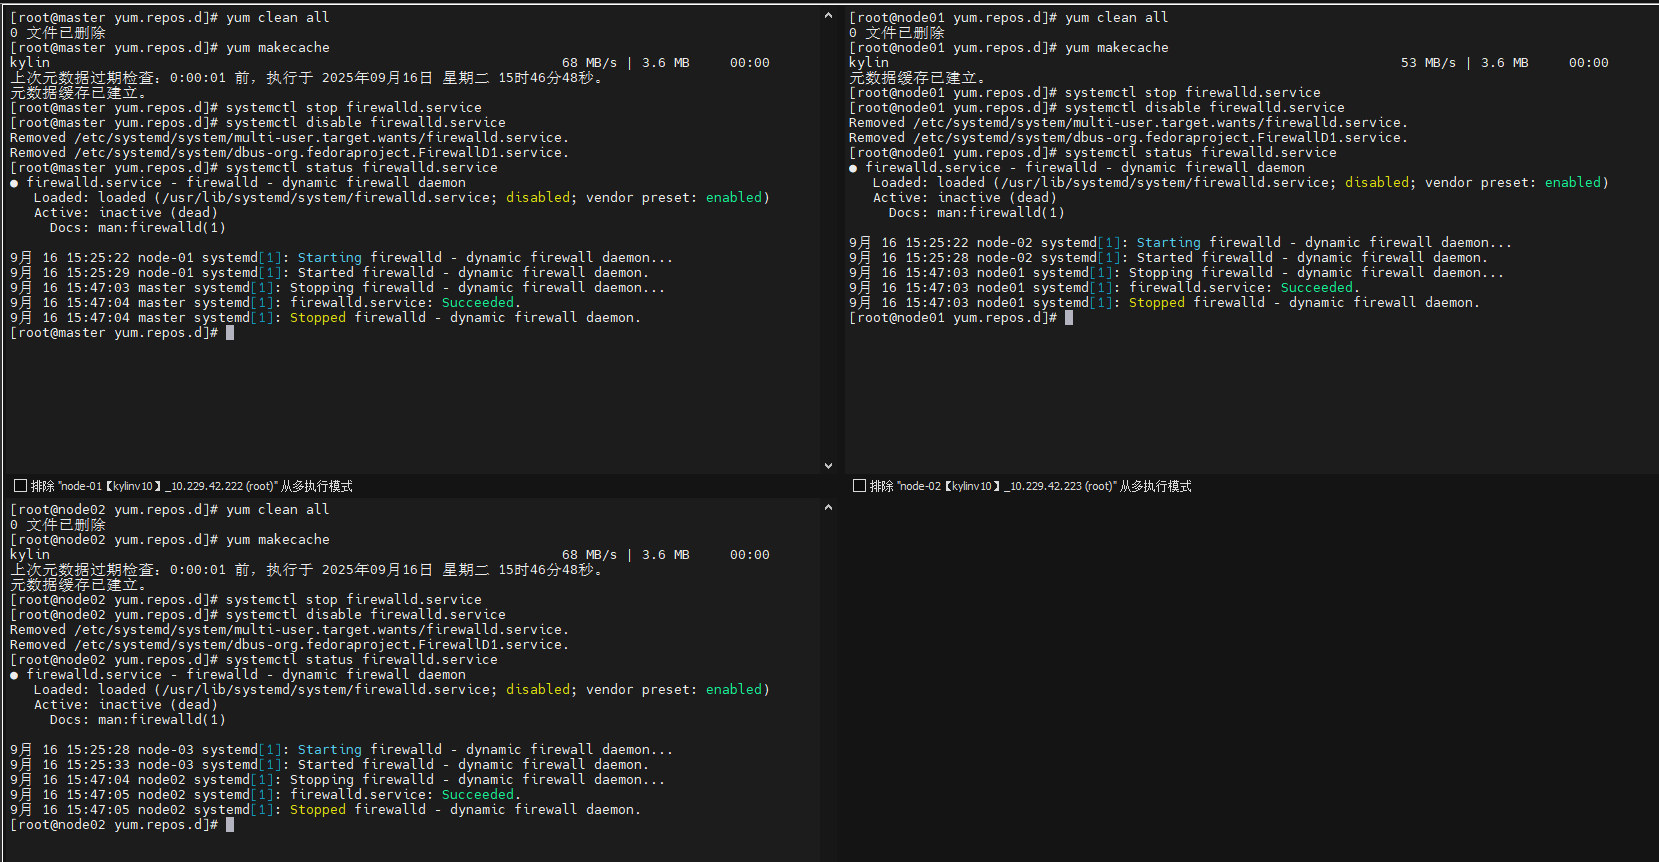1659x862 pixels.
Task: Click 'node-02' hostname in the 15:25:28 log line
Action: click(1005, 258)
